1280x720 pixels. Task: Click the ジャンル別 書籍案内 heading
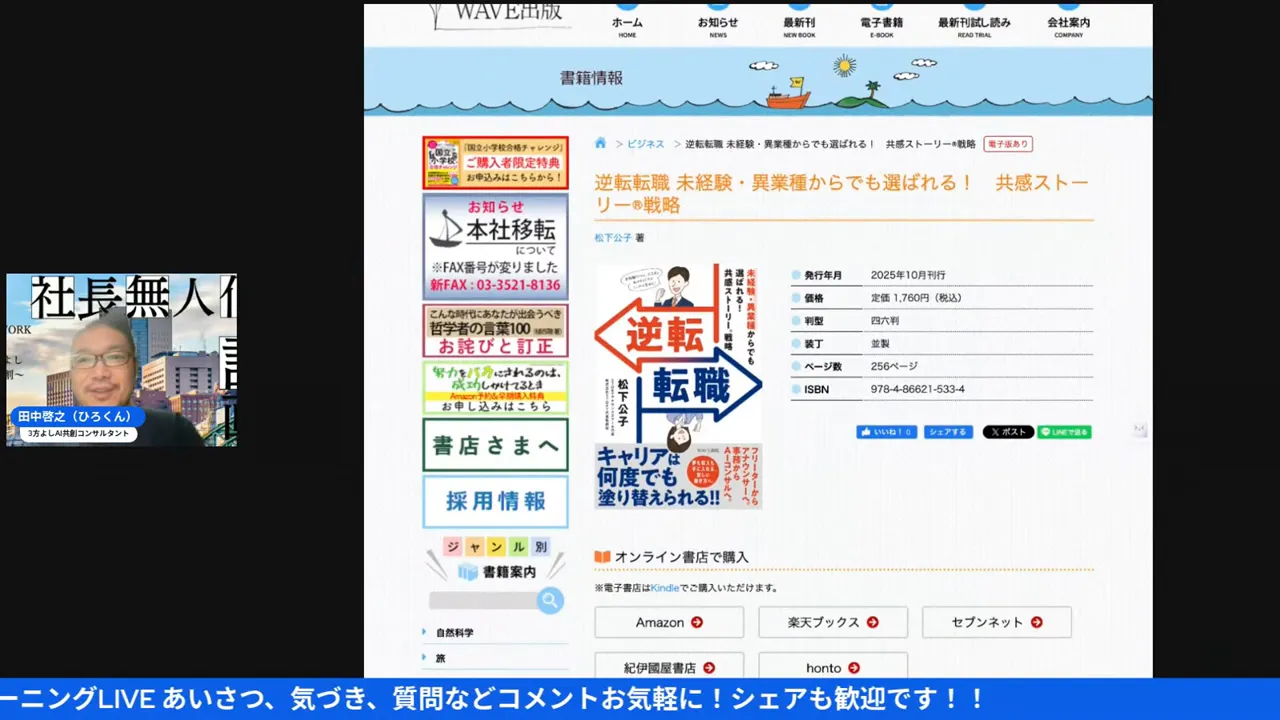495,559
